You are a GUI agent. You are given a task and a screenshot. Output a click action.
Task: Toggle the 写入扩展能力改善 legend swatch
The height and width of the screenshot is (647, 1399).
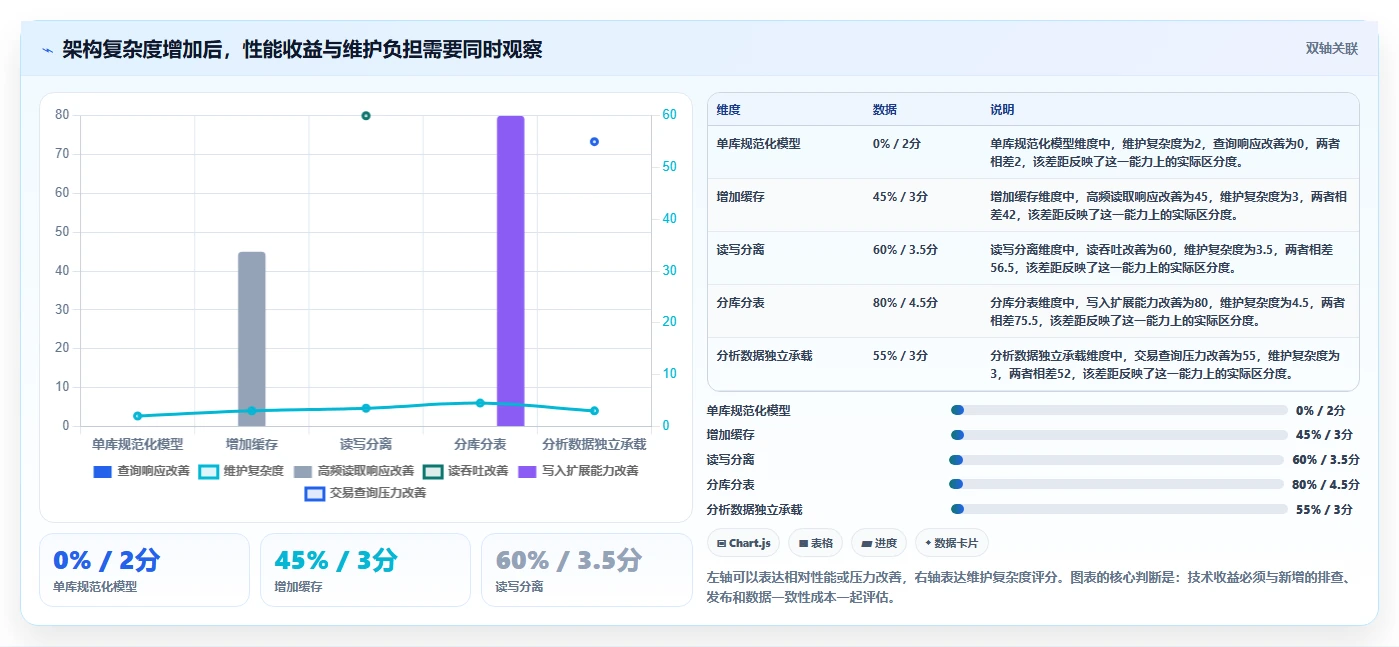pos(527,471)
